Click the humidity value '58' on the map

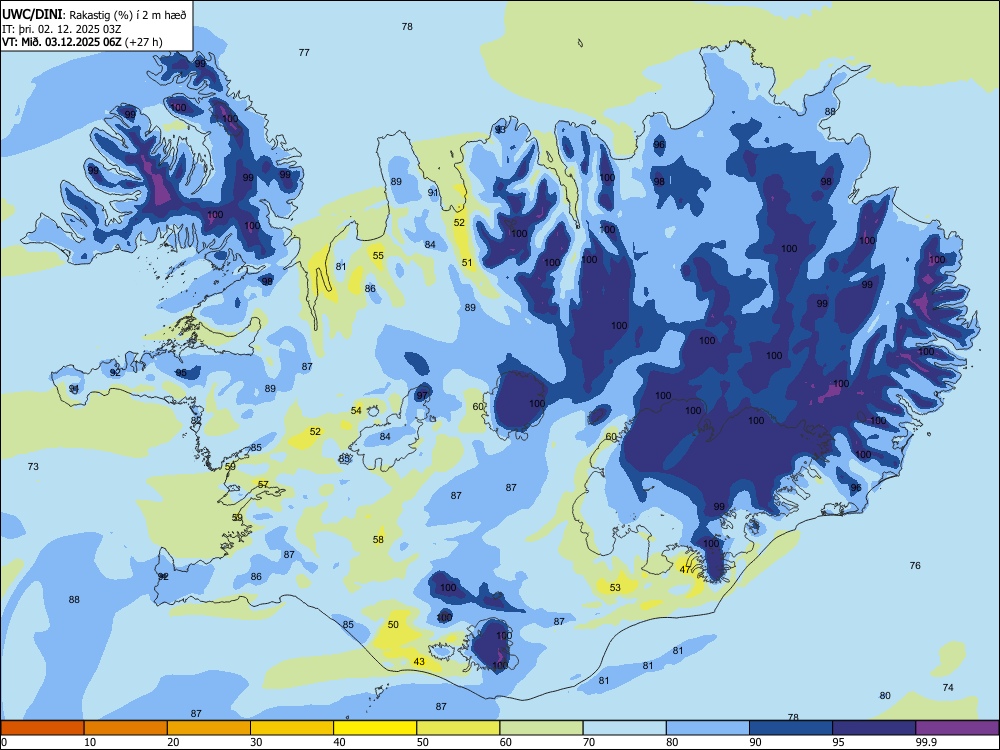(378, 540)
